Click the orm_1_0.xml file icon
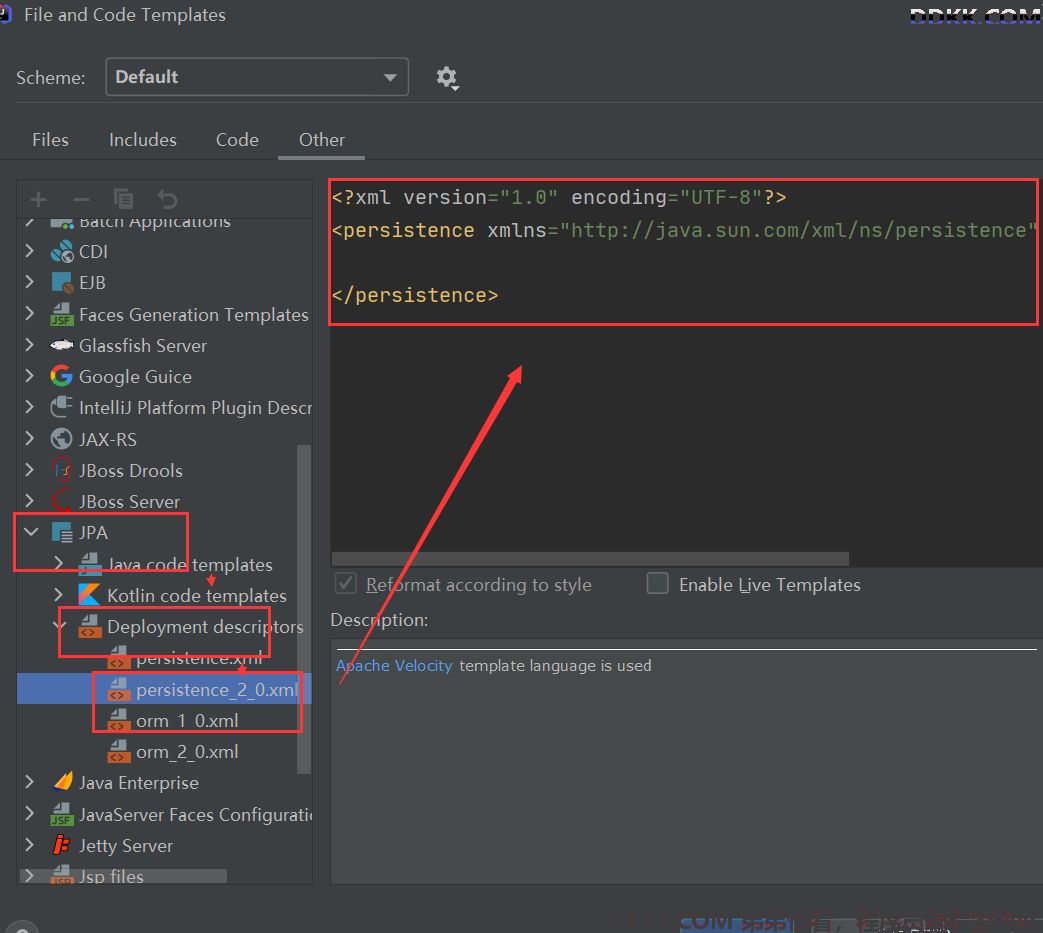This screenshot has height=933, width=1043. [118, 720]
